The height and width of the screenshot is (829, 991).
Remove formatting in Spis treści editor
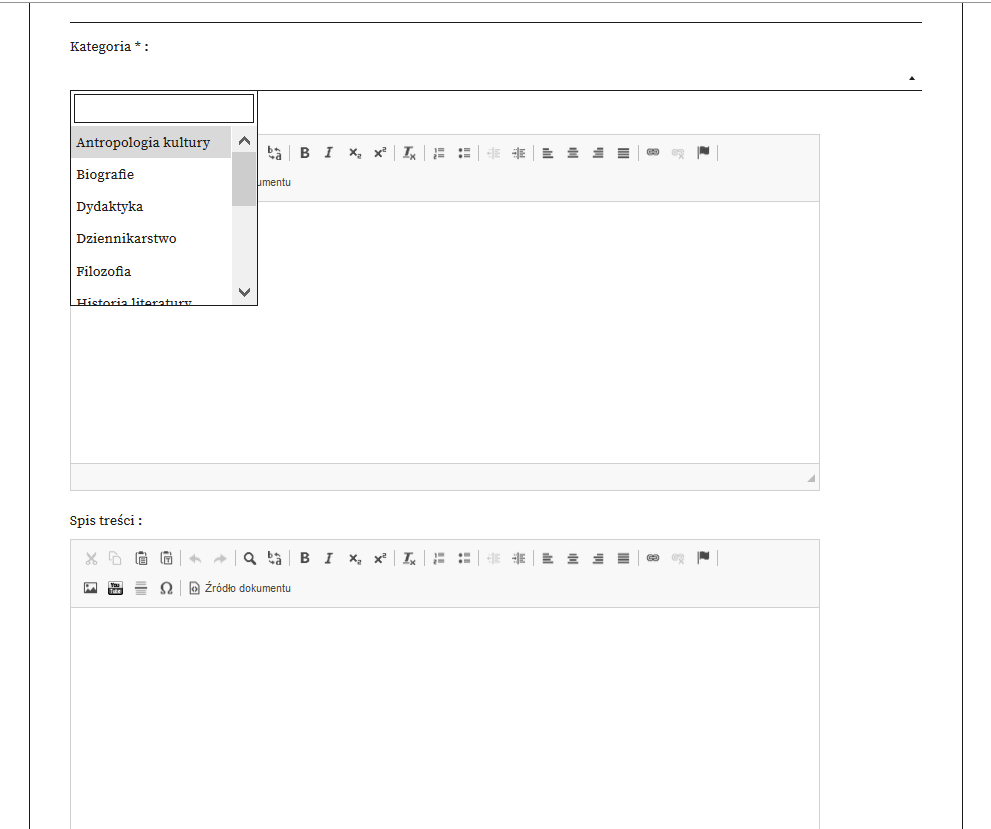click(409, 558)
